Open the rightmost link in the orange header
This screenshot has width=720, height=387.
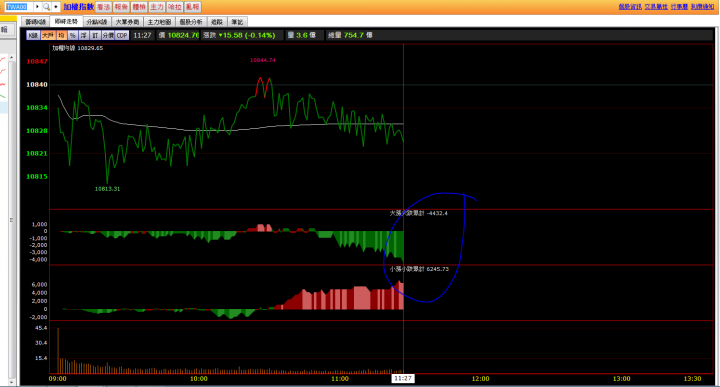702,7
